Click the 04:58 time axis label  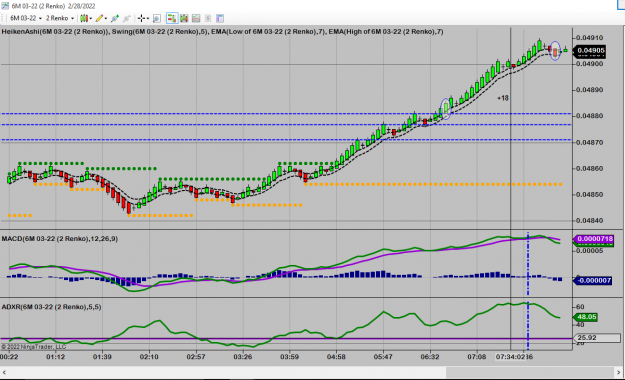pyautogui.click(x=336, y=357)
